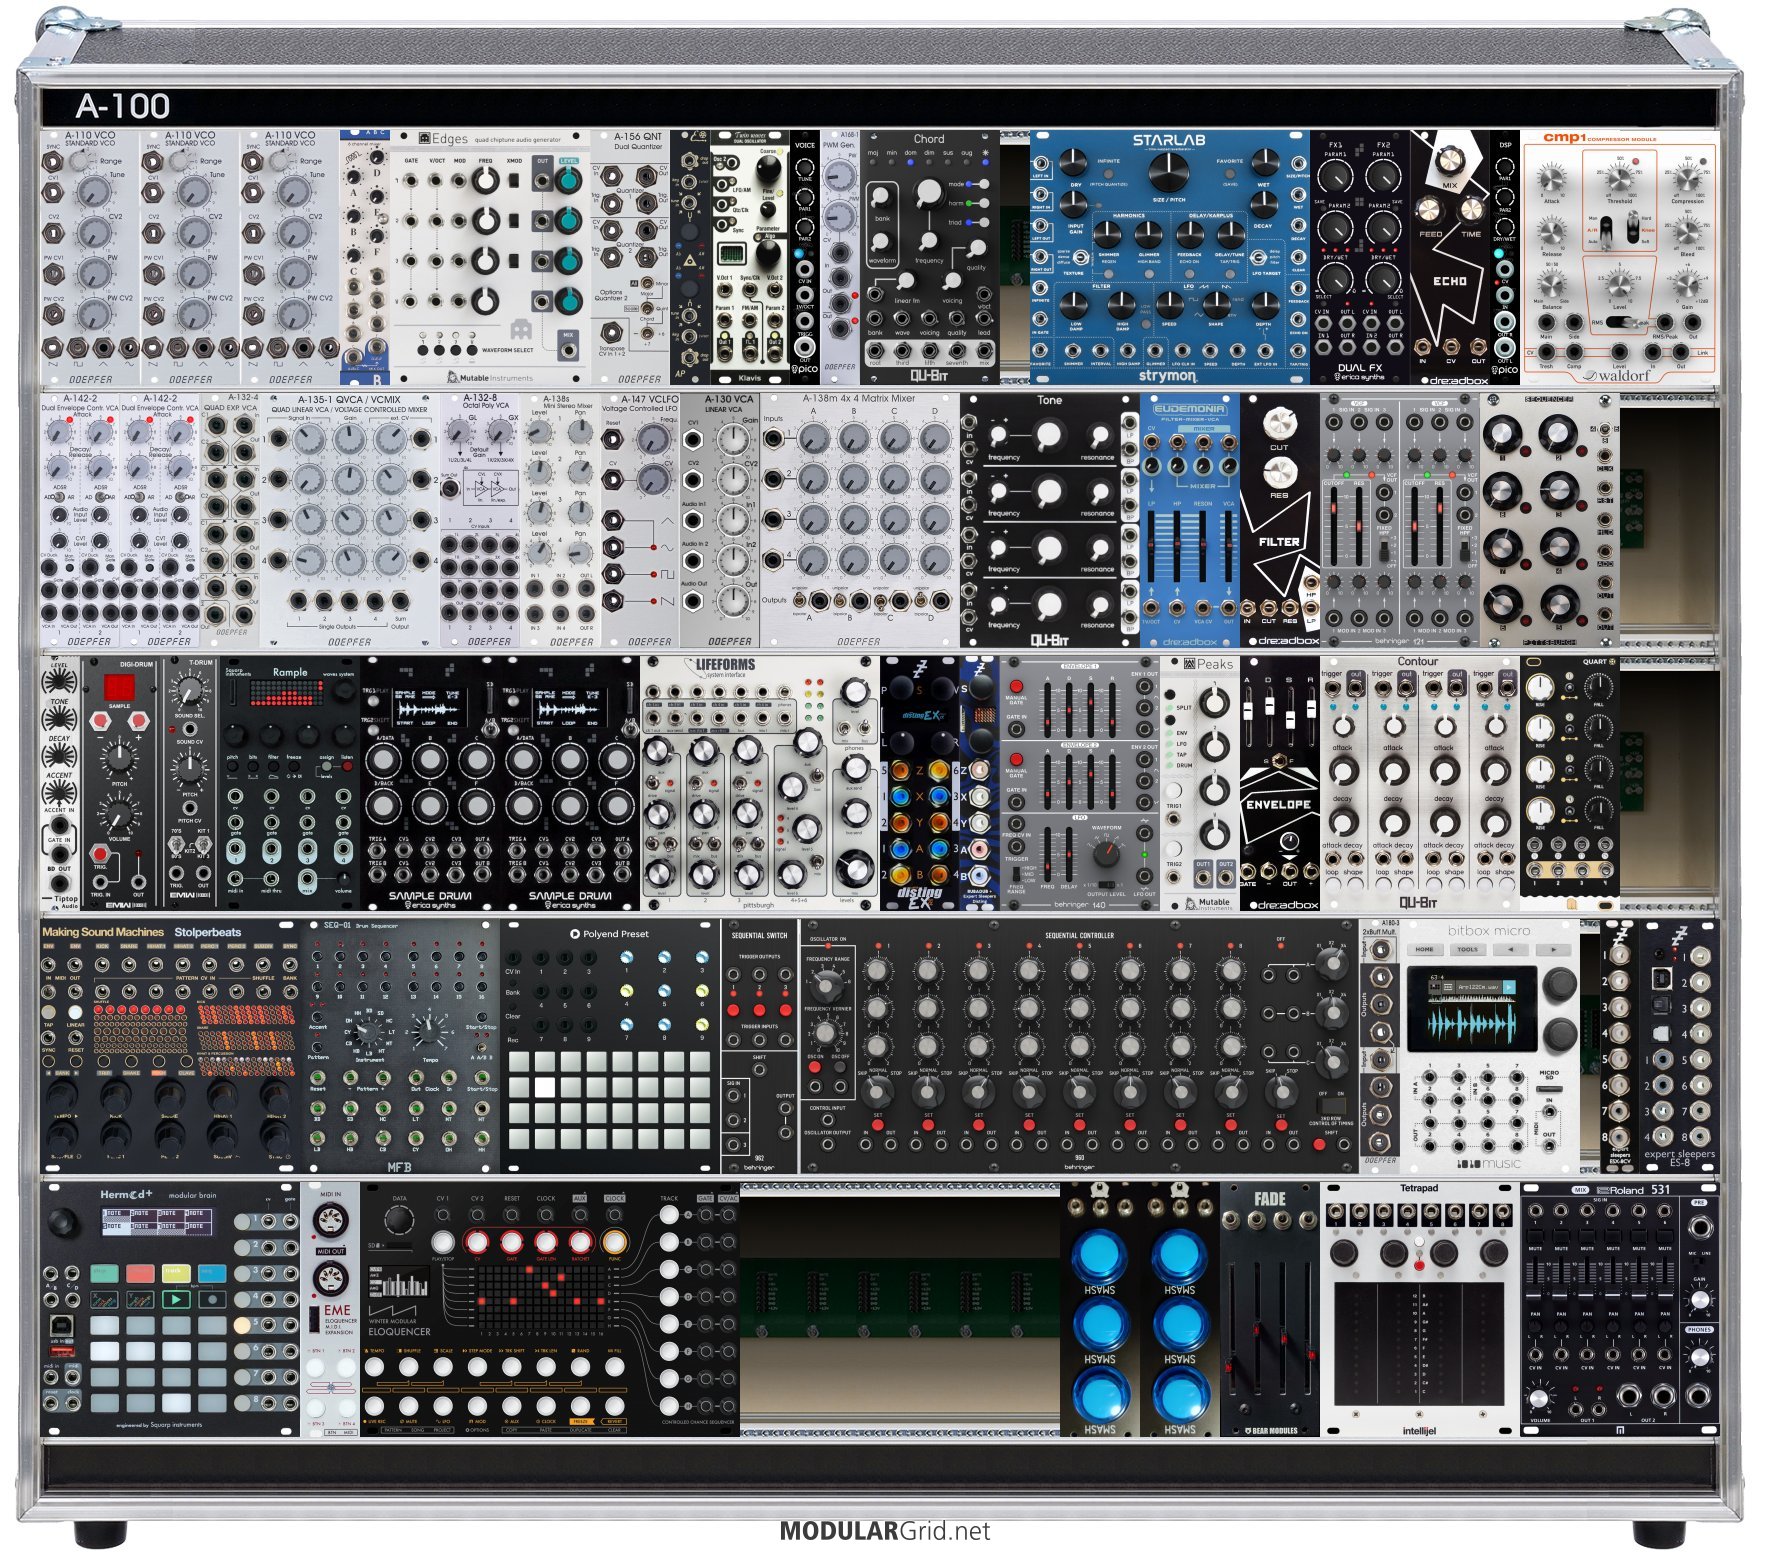Click the VOLUME knob on Roland 531
Screen dimensions: 1771x1552
[x=1540, y=1397]
